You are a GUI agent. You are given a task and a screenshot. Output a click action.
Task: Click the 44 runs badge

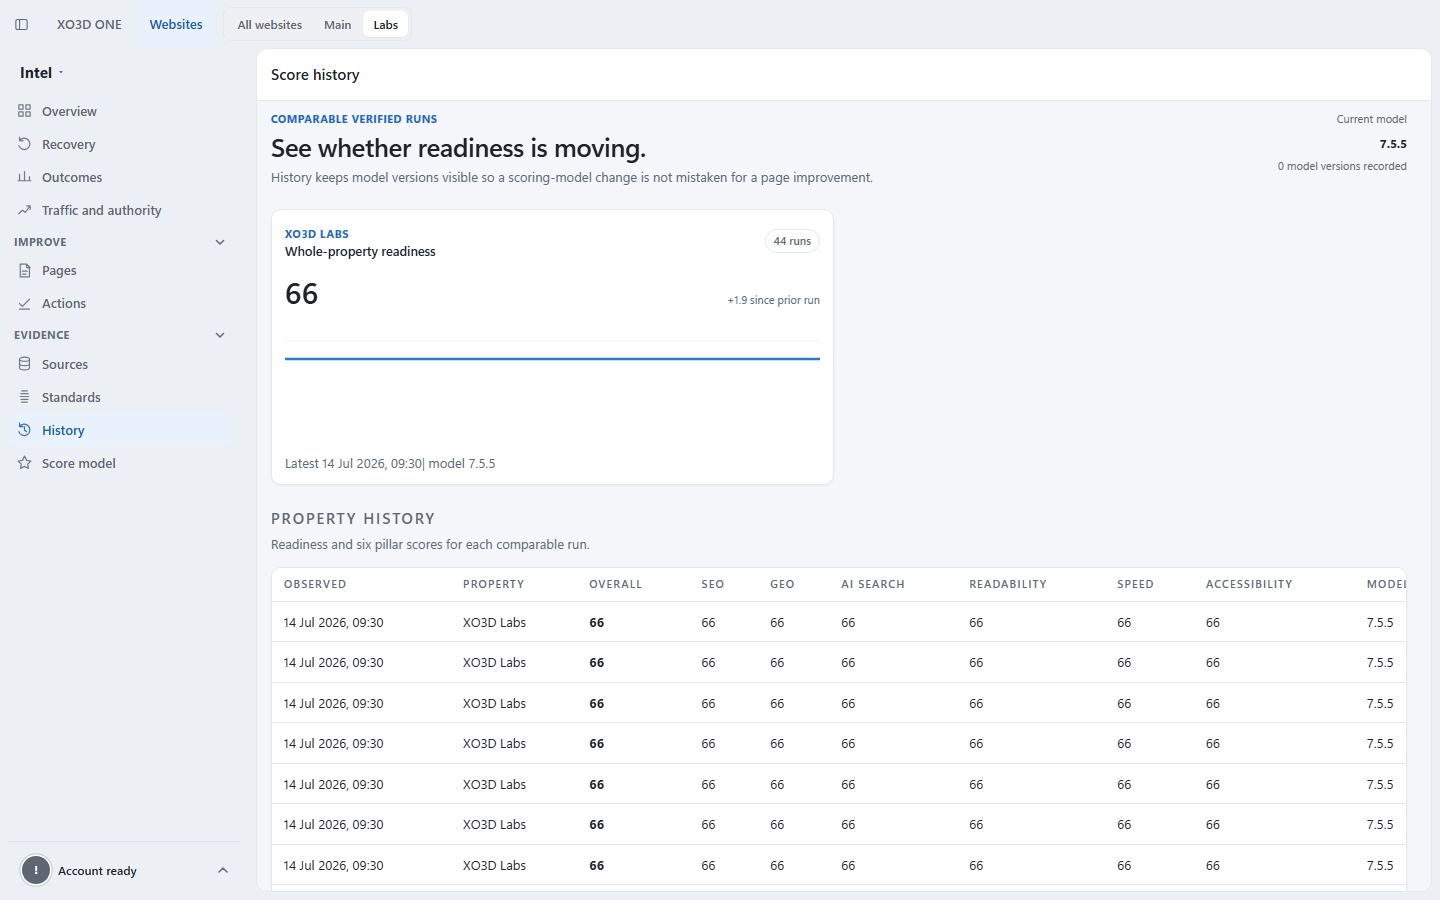[792, 241]
